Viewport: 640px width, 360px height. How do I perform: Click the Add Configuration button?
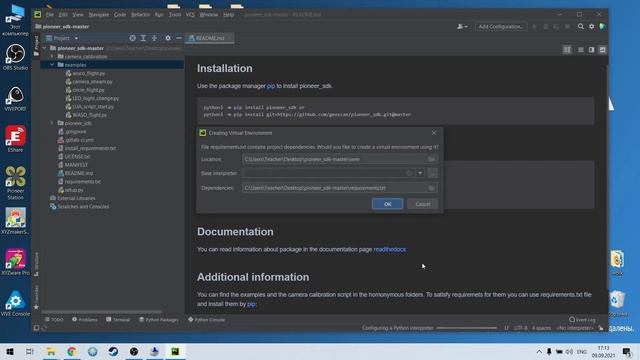501,27
